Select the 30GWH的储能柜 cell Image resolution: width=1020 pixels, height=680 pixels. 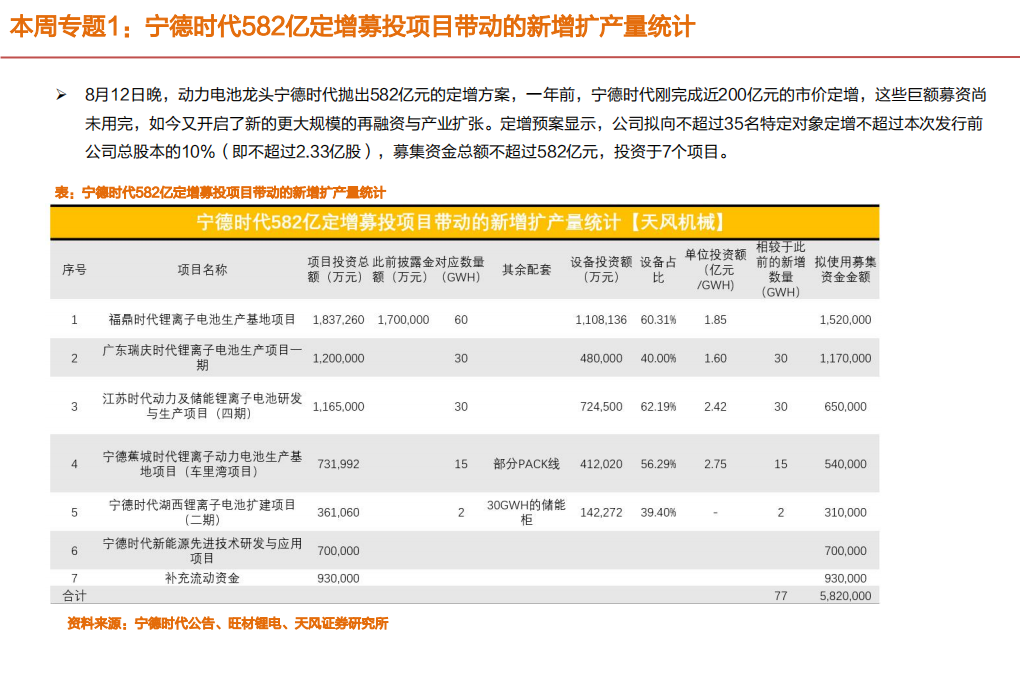pos(530,511)
